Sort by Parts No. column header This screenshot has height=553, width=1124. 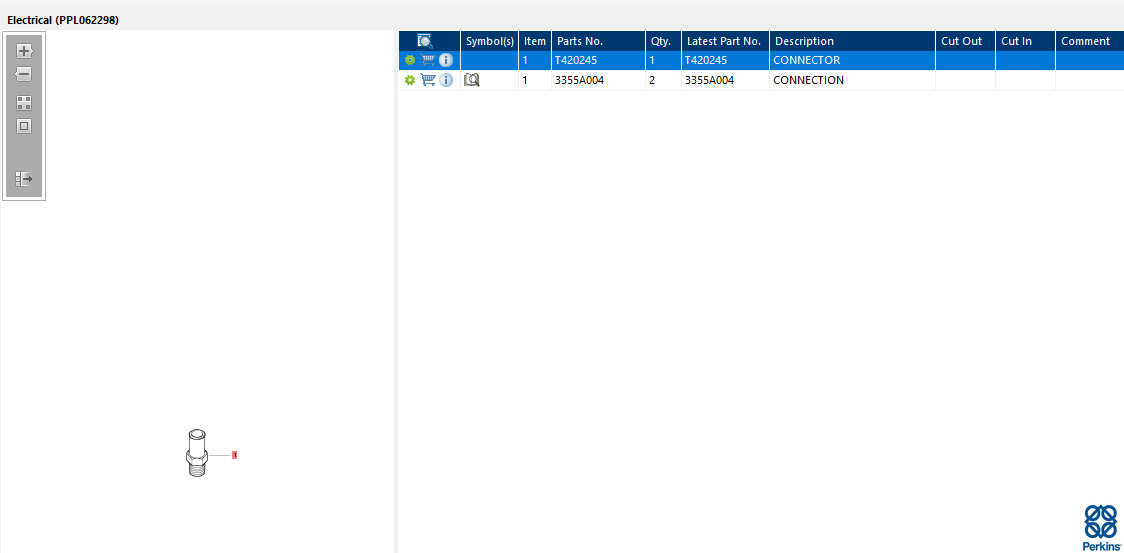click(599, 41)
